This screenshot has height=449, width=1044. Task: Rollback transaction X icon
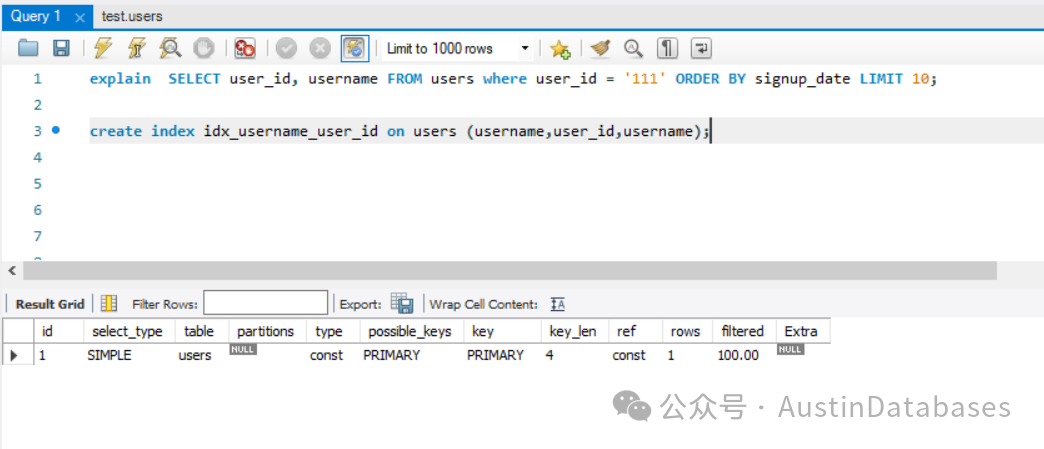pos(320,48)
